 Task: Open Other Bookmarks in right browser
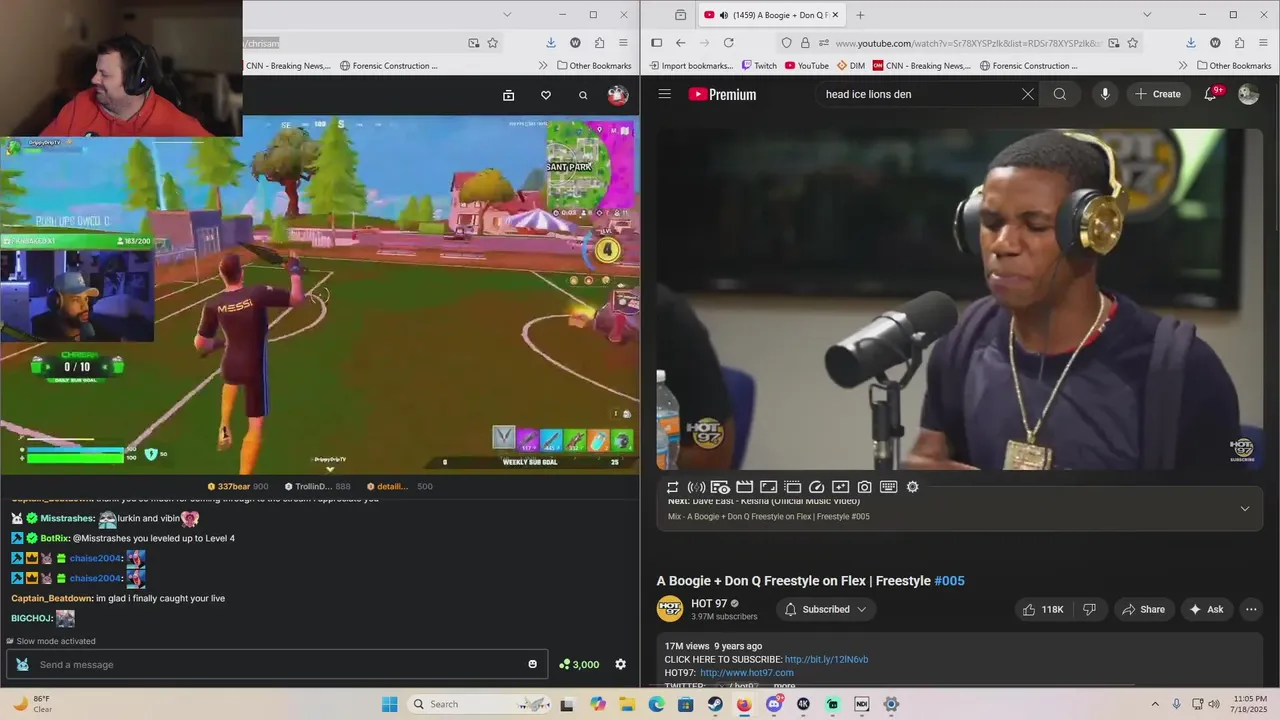(x=1233, y=66)
